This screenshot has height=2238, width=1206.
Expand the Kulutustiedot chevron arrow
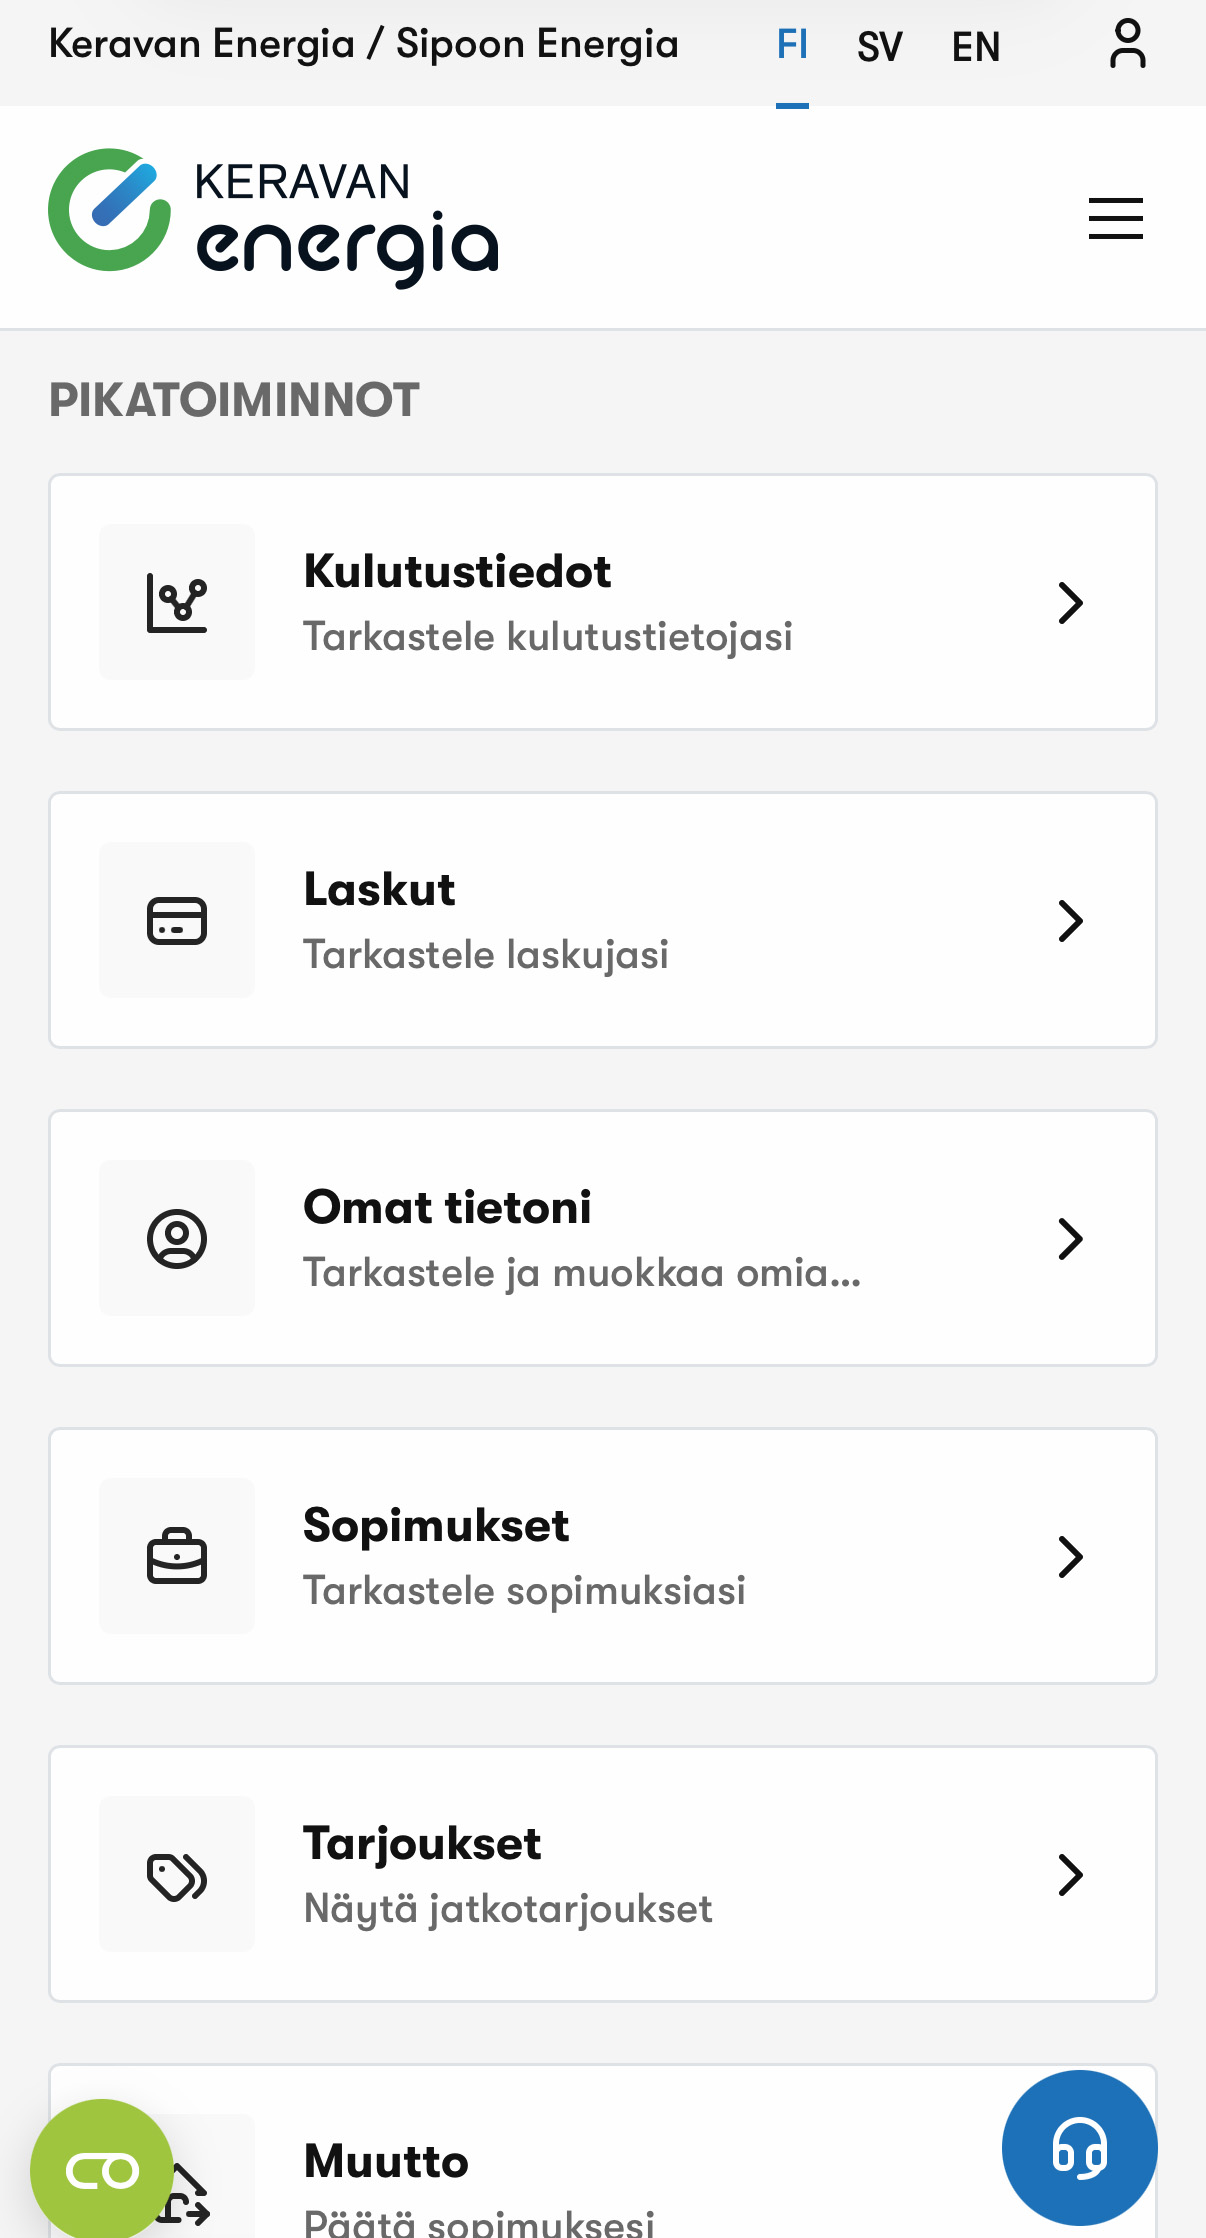[1070, 603]
